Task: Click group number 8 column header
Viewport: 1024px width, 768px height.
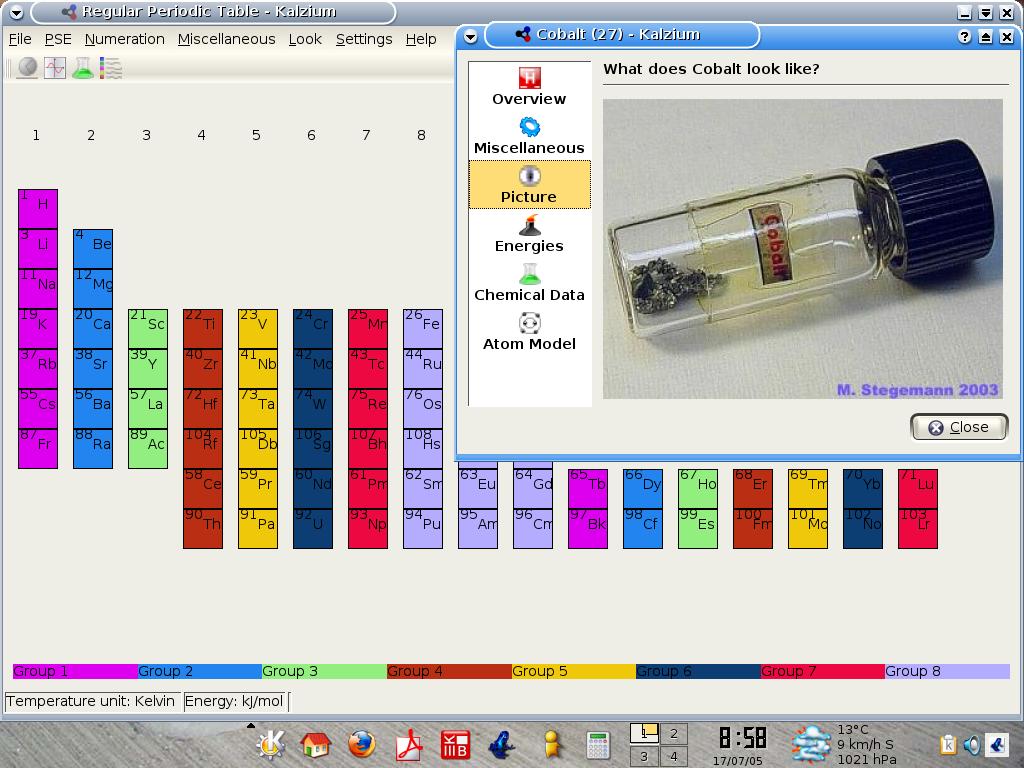Action: (x=421, y=135)
